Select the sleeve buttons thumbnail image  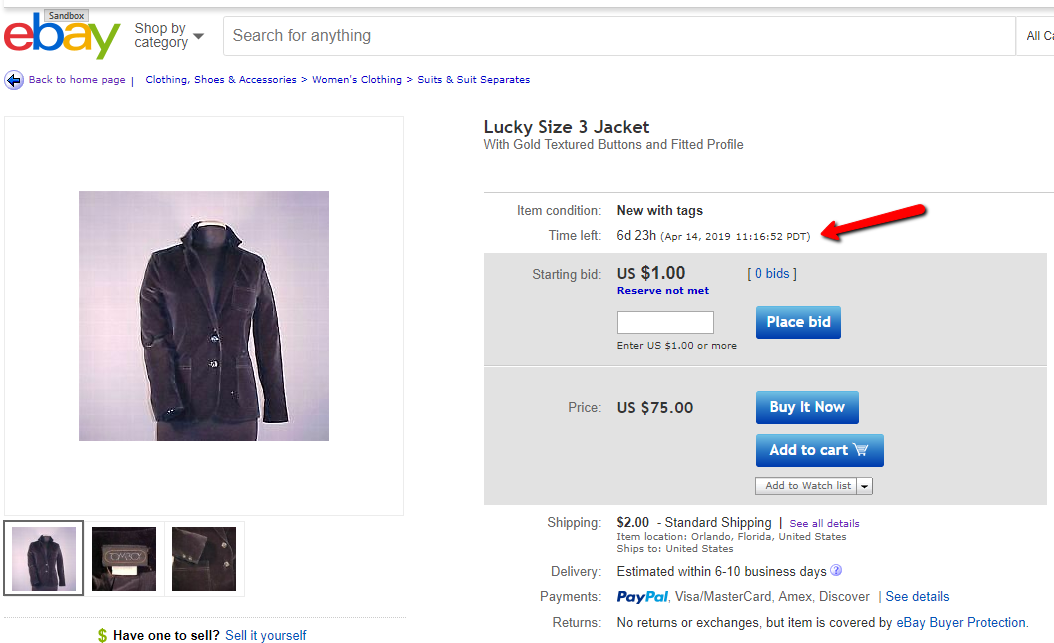[204, 558]
